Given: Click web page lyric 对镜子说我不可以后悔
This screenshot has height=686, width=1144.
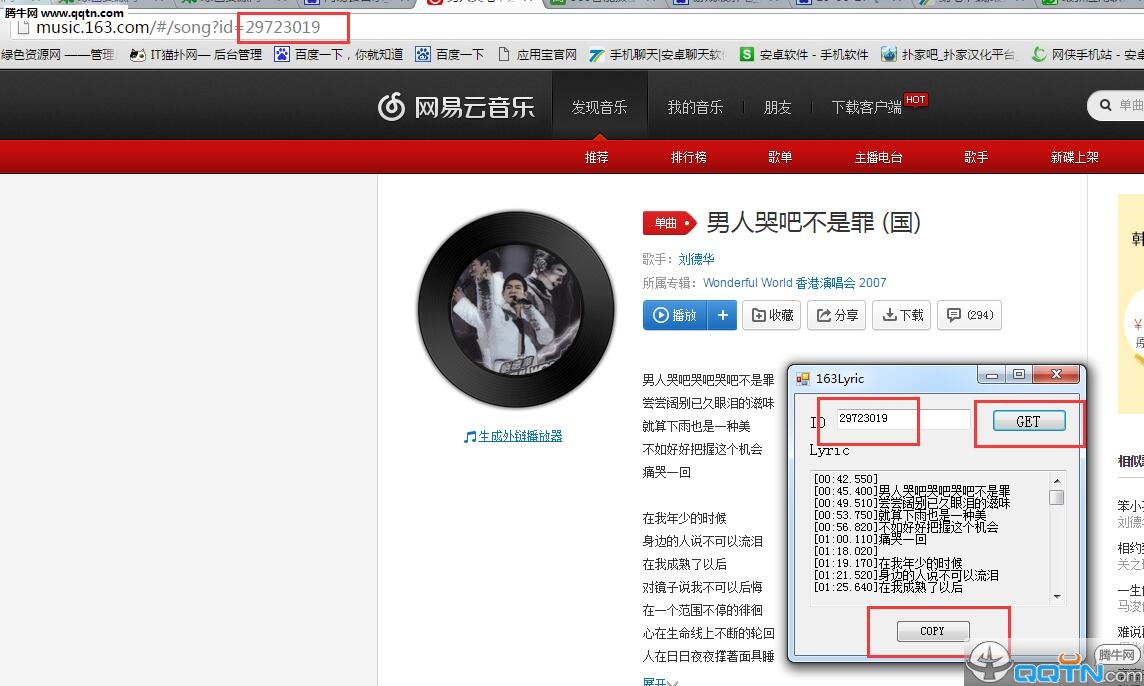Looking at the screenshot, I should tap(702, 587).
